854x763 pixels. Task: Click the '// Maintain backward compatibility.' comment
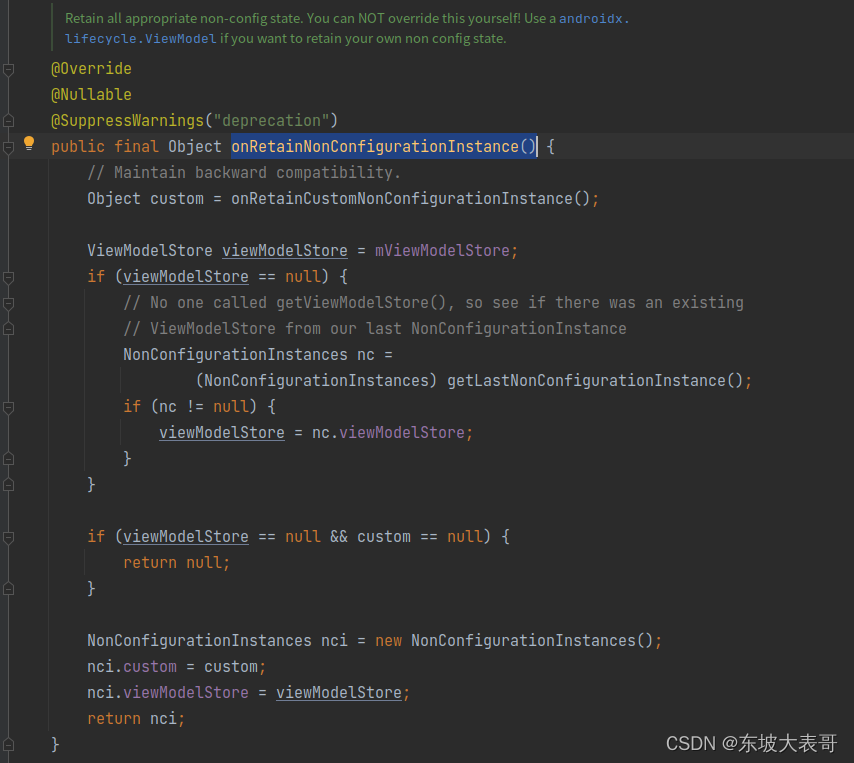(x=244, y=173)
